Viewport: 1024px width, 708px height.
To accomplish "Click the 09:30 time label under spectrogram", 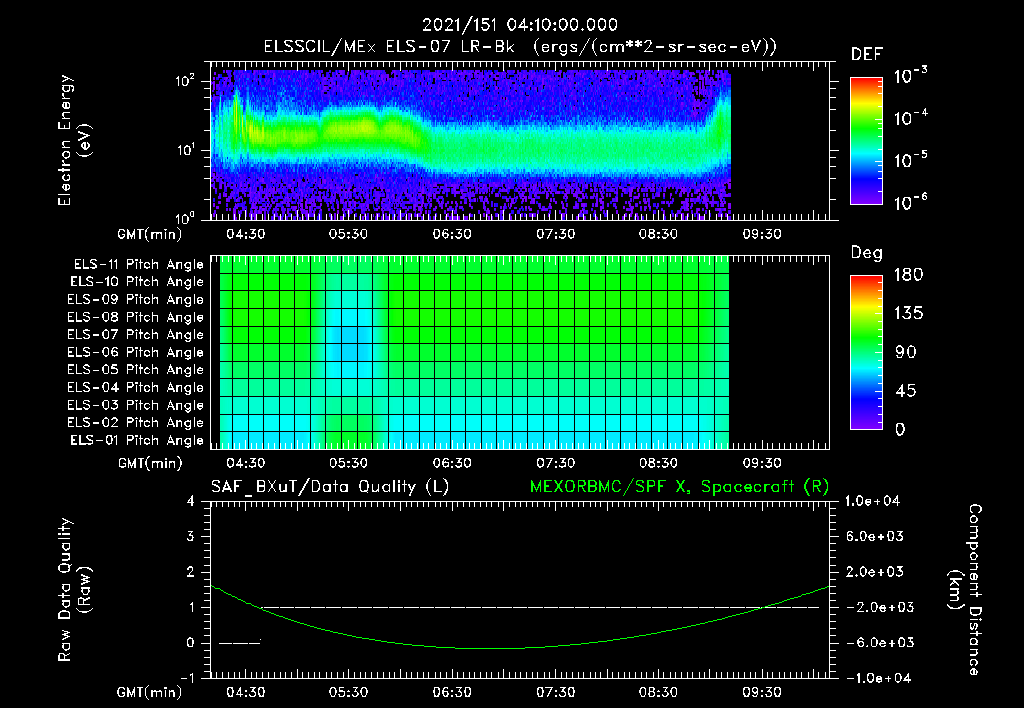I will pyautogui.click(x=761, y=234).
